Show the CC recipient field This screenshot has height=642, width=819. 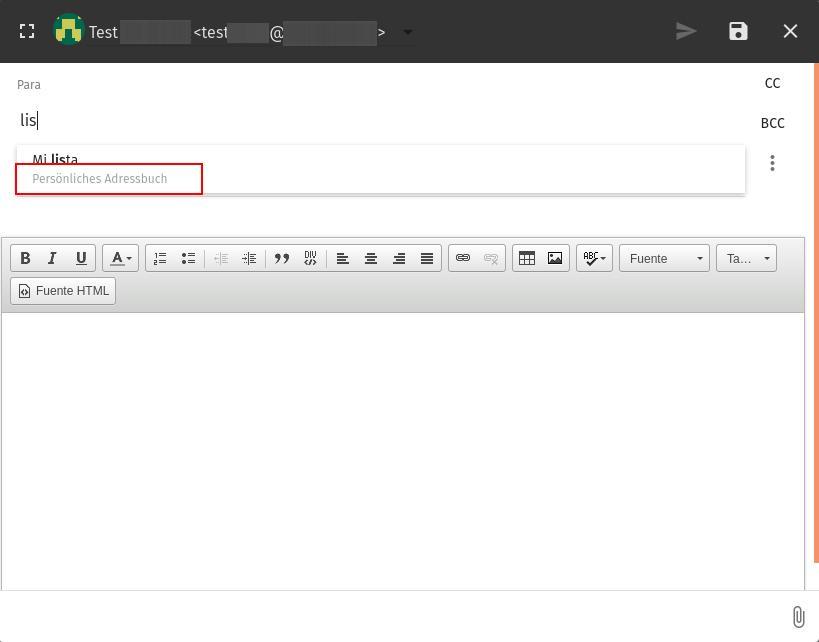click(x=772, y=83)
